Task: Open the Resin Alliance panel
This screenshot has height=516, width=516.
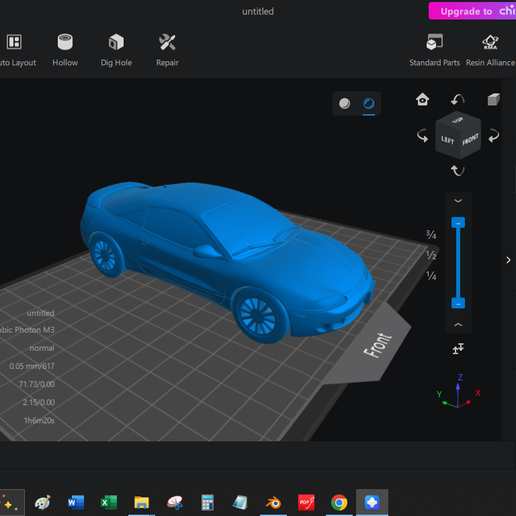Action: pyautogui.click(x=490, y=50)
